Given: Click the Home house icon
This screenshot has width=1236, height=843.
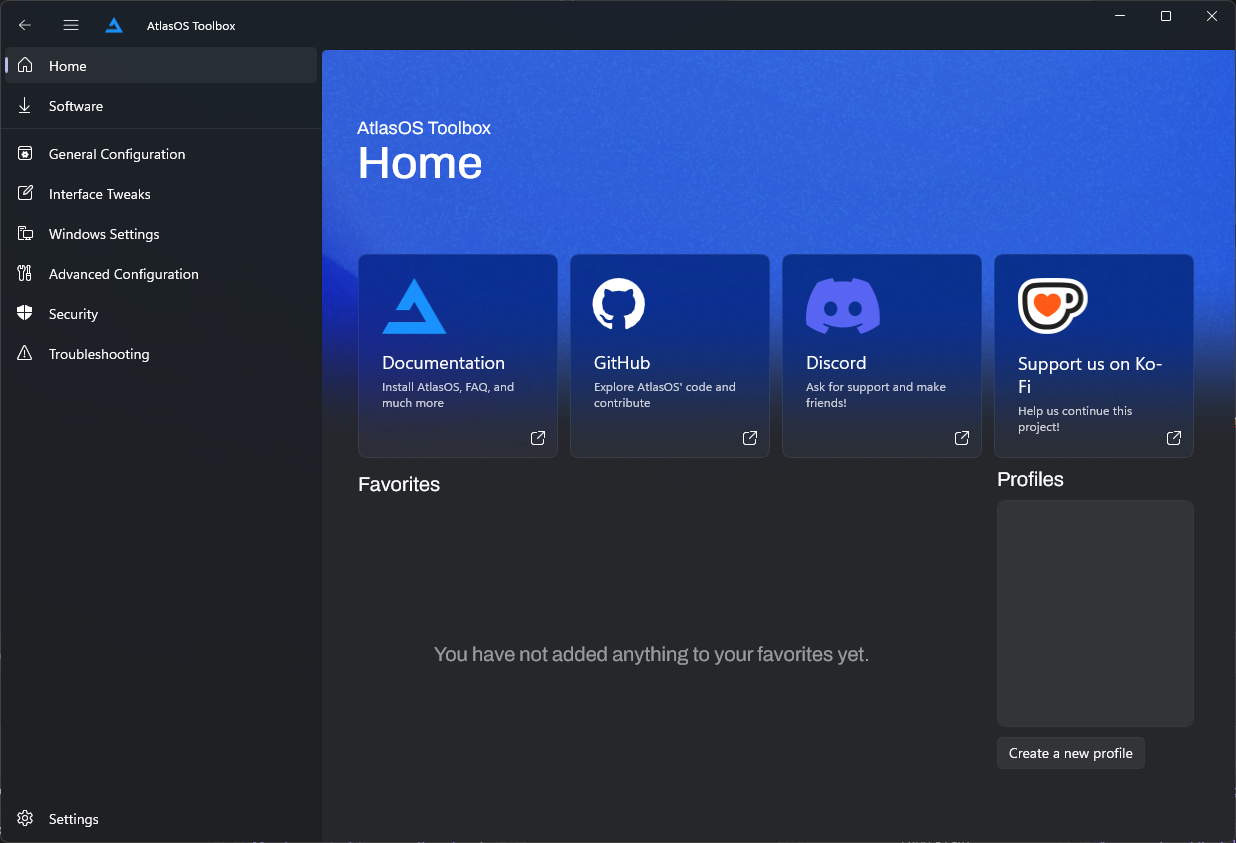Looking at the screenshot, I should coord(25,66).
